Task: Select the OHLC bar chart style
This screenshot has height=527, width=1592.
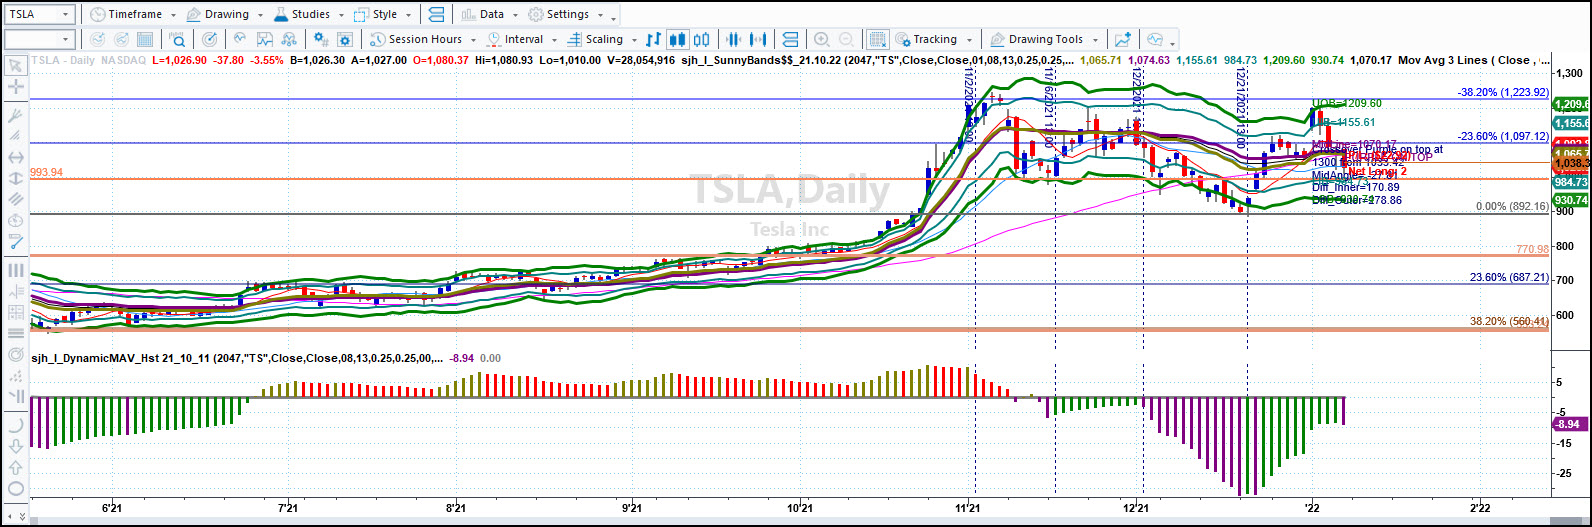Action: coord(653,39)
